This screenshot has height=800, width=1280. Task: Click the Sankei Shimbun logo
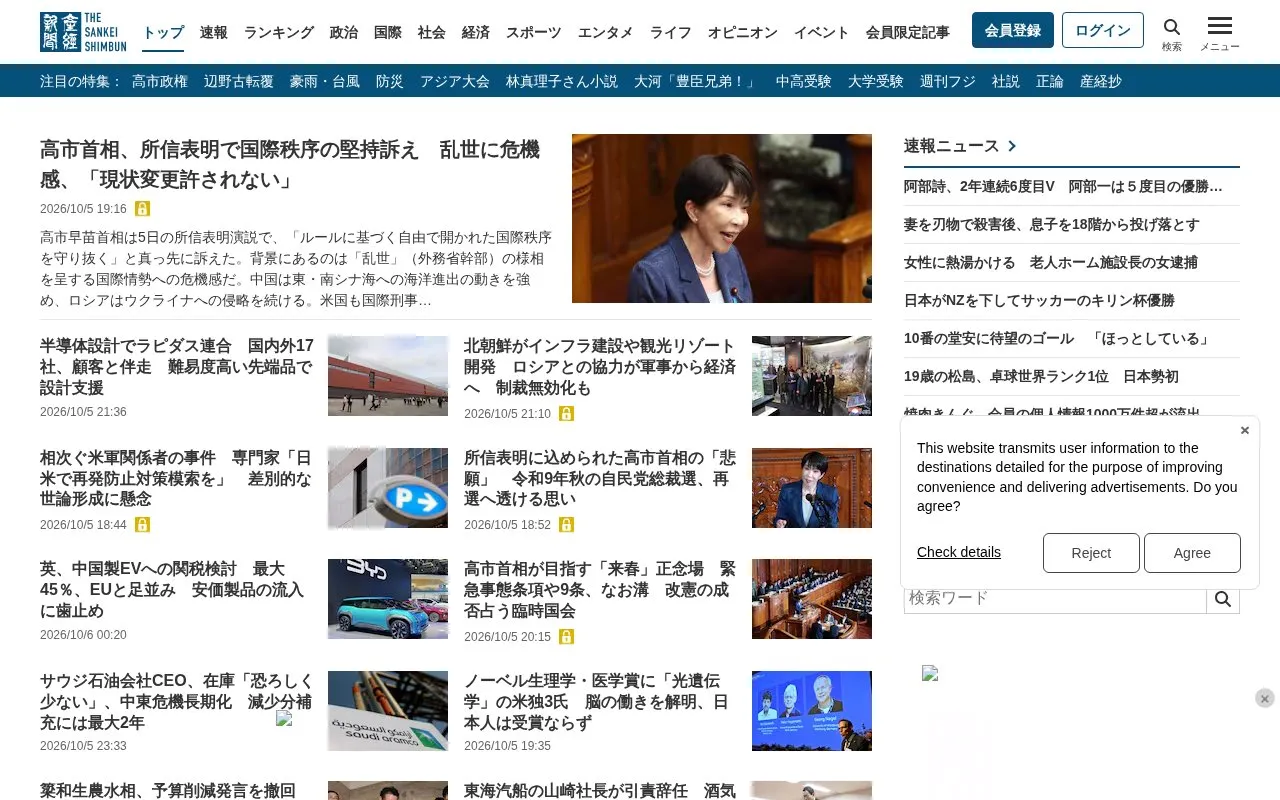83,32
